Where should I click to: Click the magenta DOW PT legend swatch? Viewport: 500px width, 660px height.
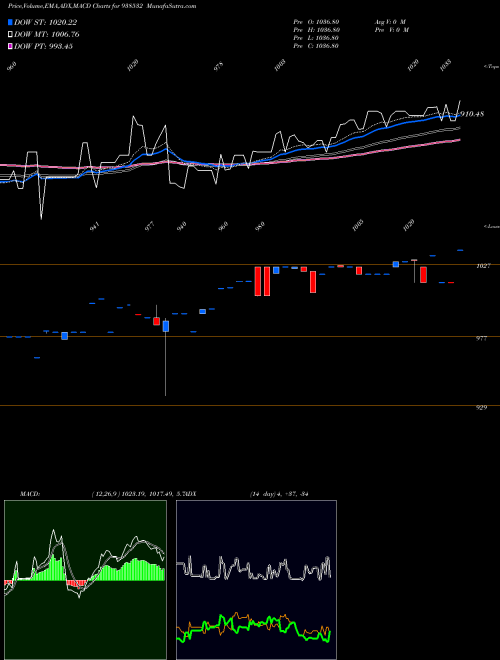click(10, 46)
